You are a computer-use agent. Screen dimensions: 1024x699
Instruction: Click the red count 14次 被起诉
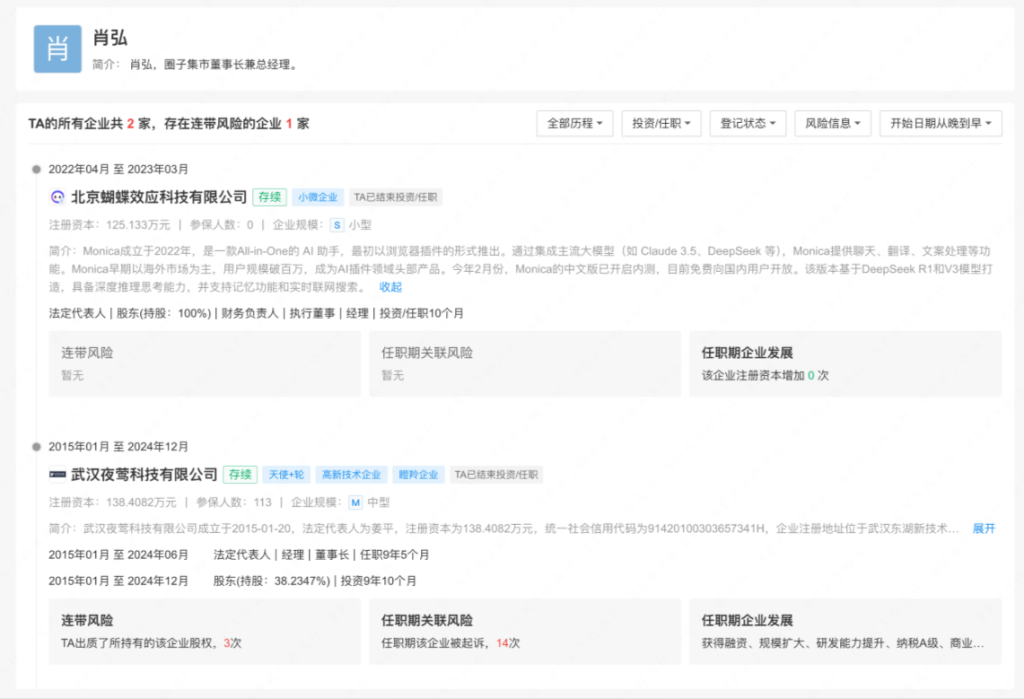click(508, 643)
